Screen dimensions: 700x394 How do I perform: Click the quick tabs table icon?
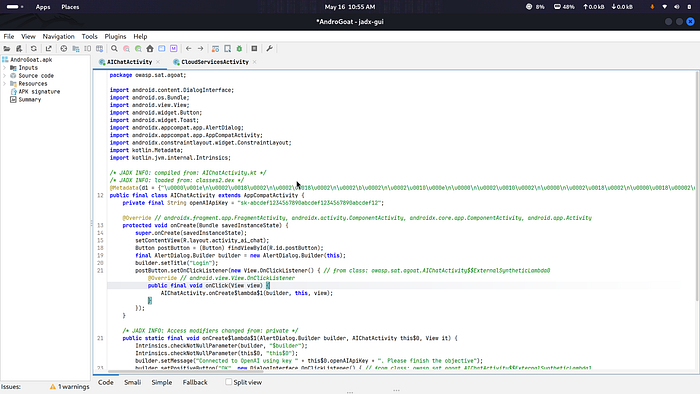(100, 49)
